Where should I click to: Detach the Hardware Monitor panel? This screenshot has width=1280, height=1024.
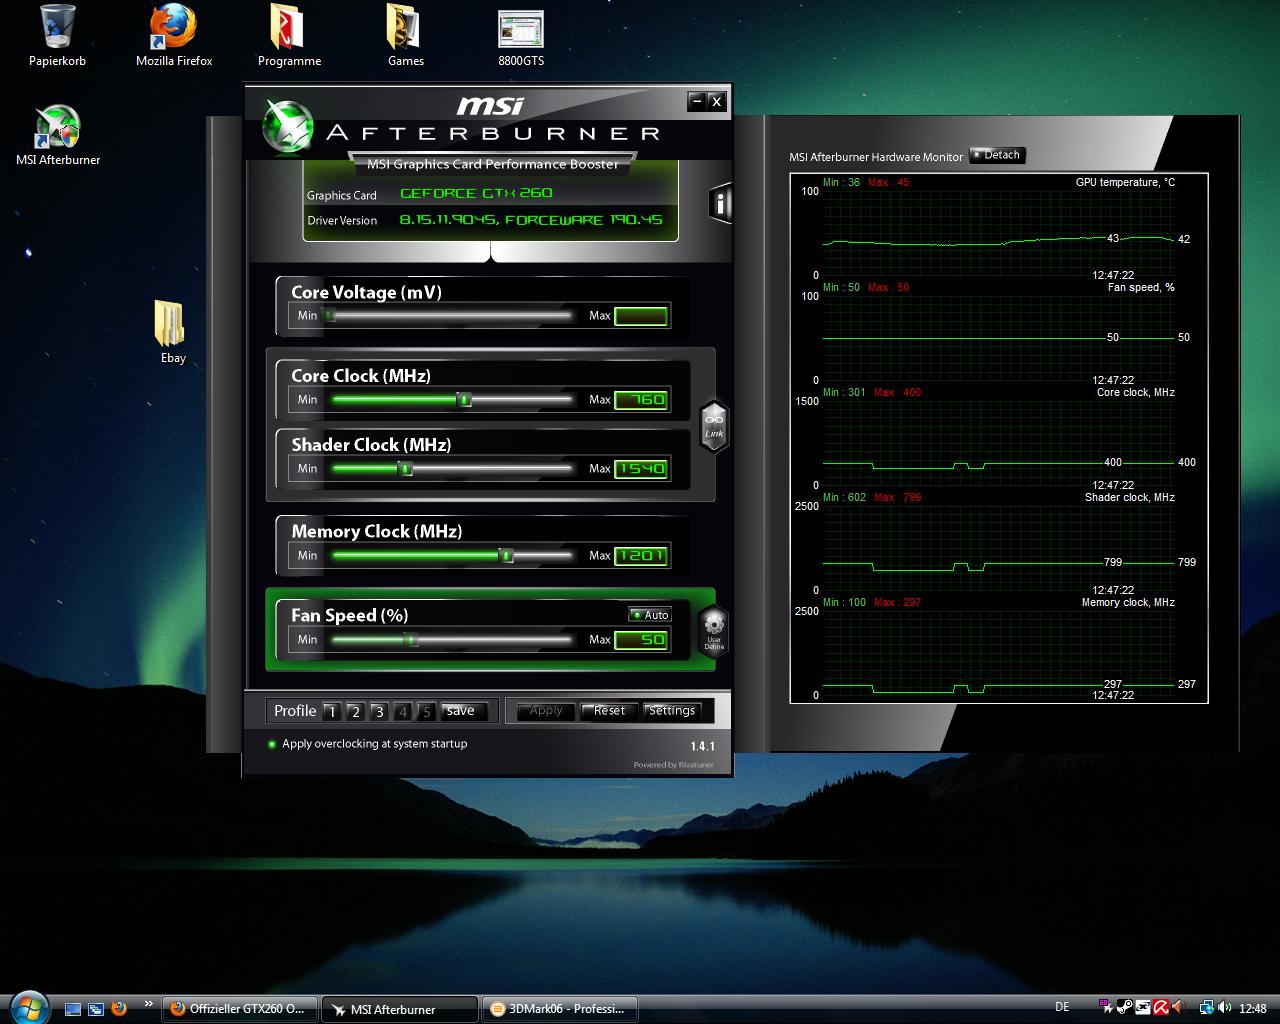tap(997, 155)
